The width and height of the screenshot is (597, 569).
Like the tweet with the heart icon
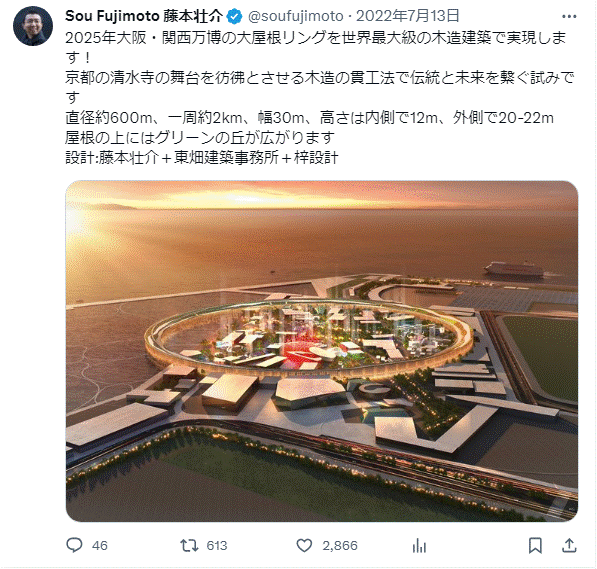coord(304,545)
